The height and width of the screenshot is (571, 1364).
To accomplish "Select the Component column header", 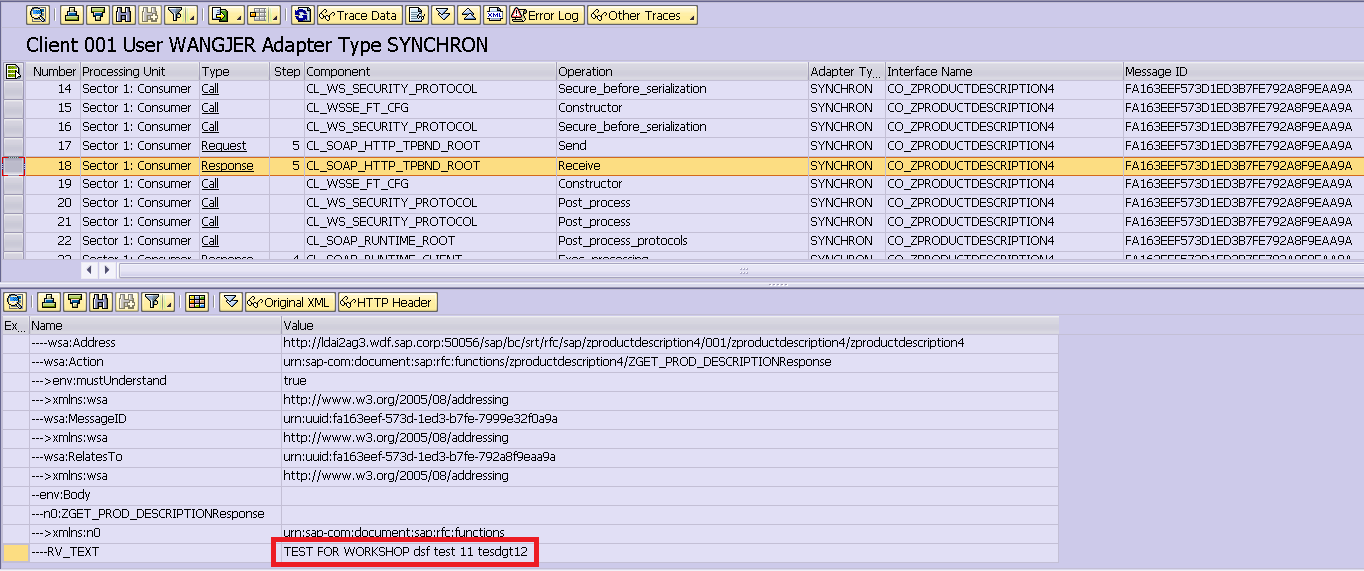I will point(430,71).
